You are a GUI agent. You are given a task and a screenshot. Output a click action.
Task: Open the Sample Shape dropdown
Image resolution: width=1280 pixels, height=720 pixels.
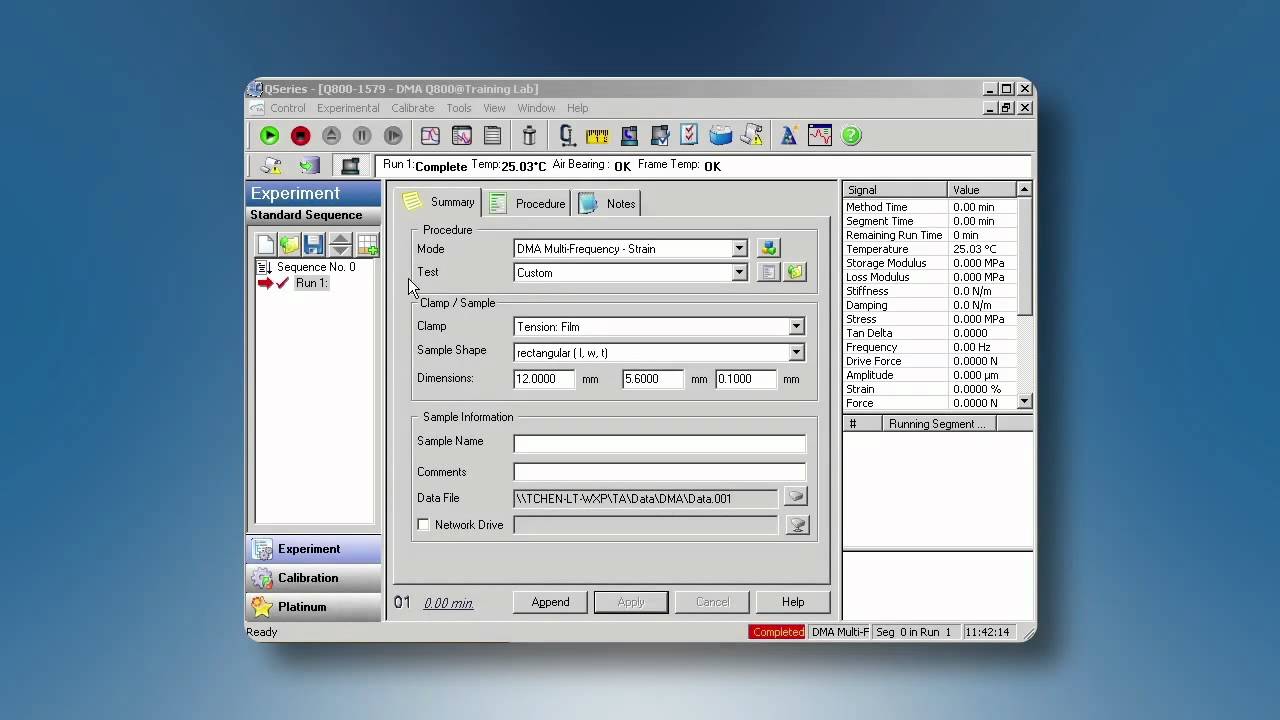tap(796, 353)
